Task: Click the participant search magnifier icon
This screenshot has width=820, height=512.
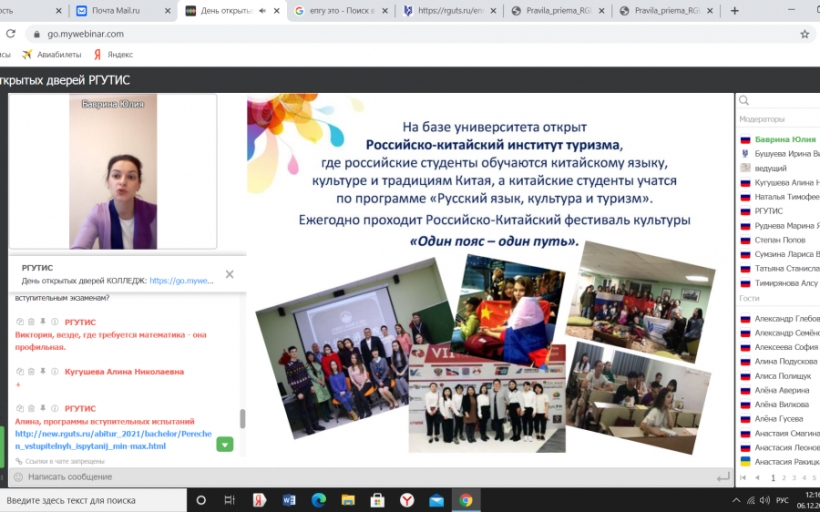Action: coord(744,100)
